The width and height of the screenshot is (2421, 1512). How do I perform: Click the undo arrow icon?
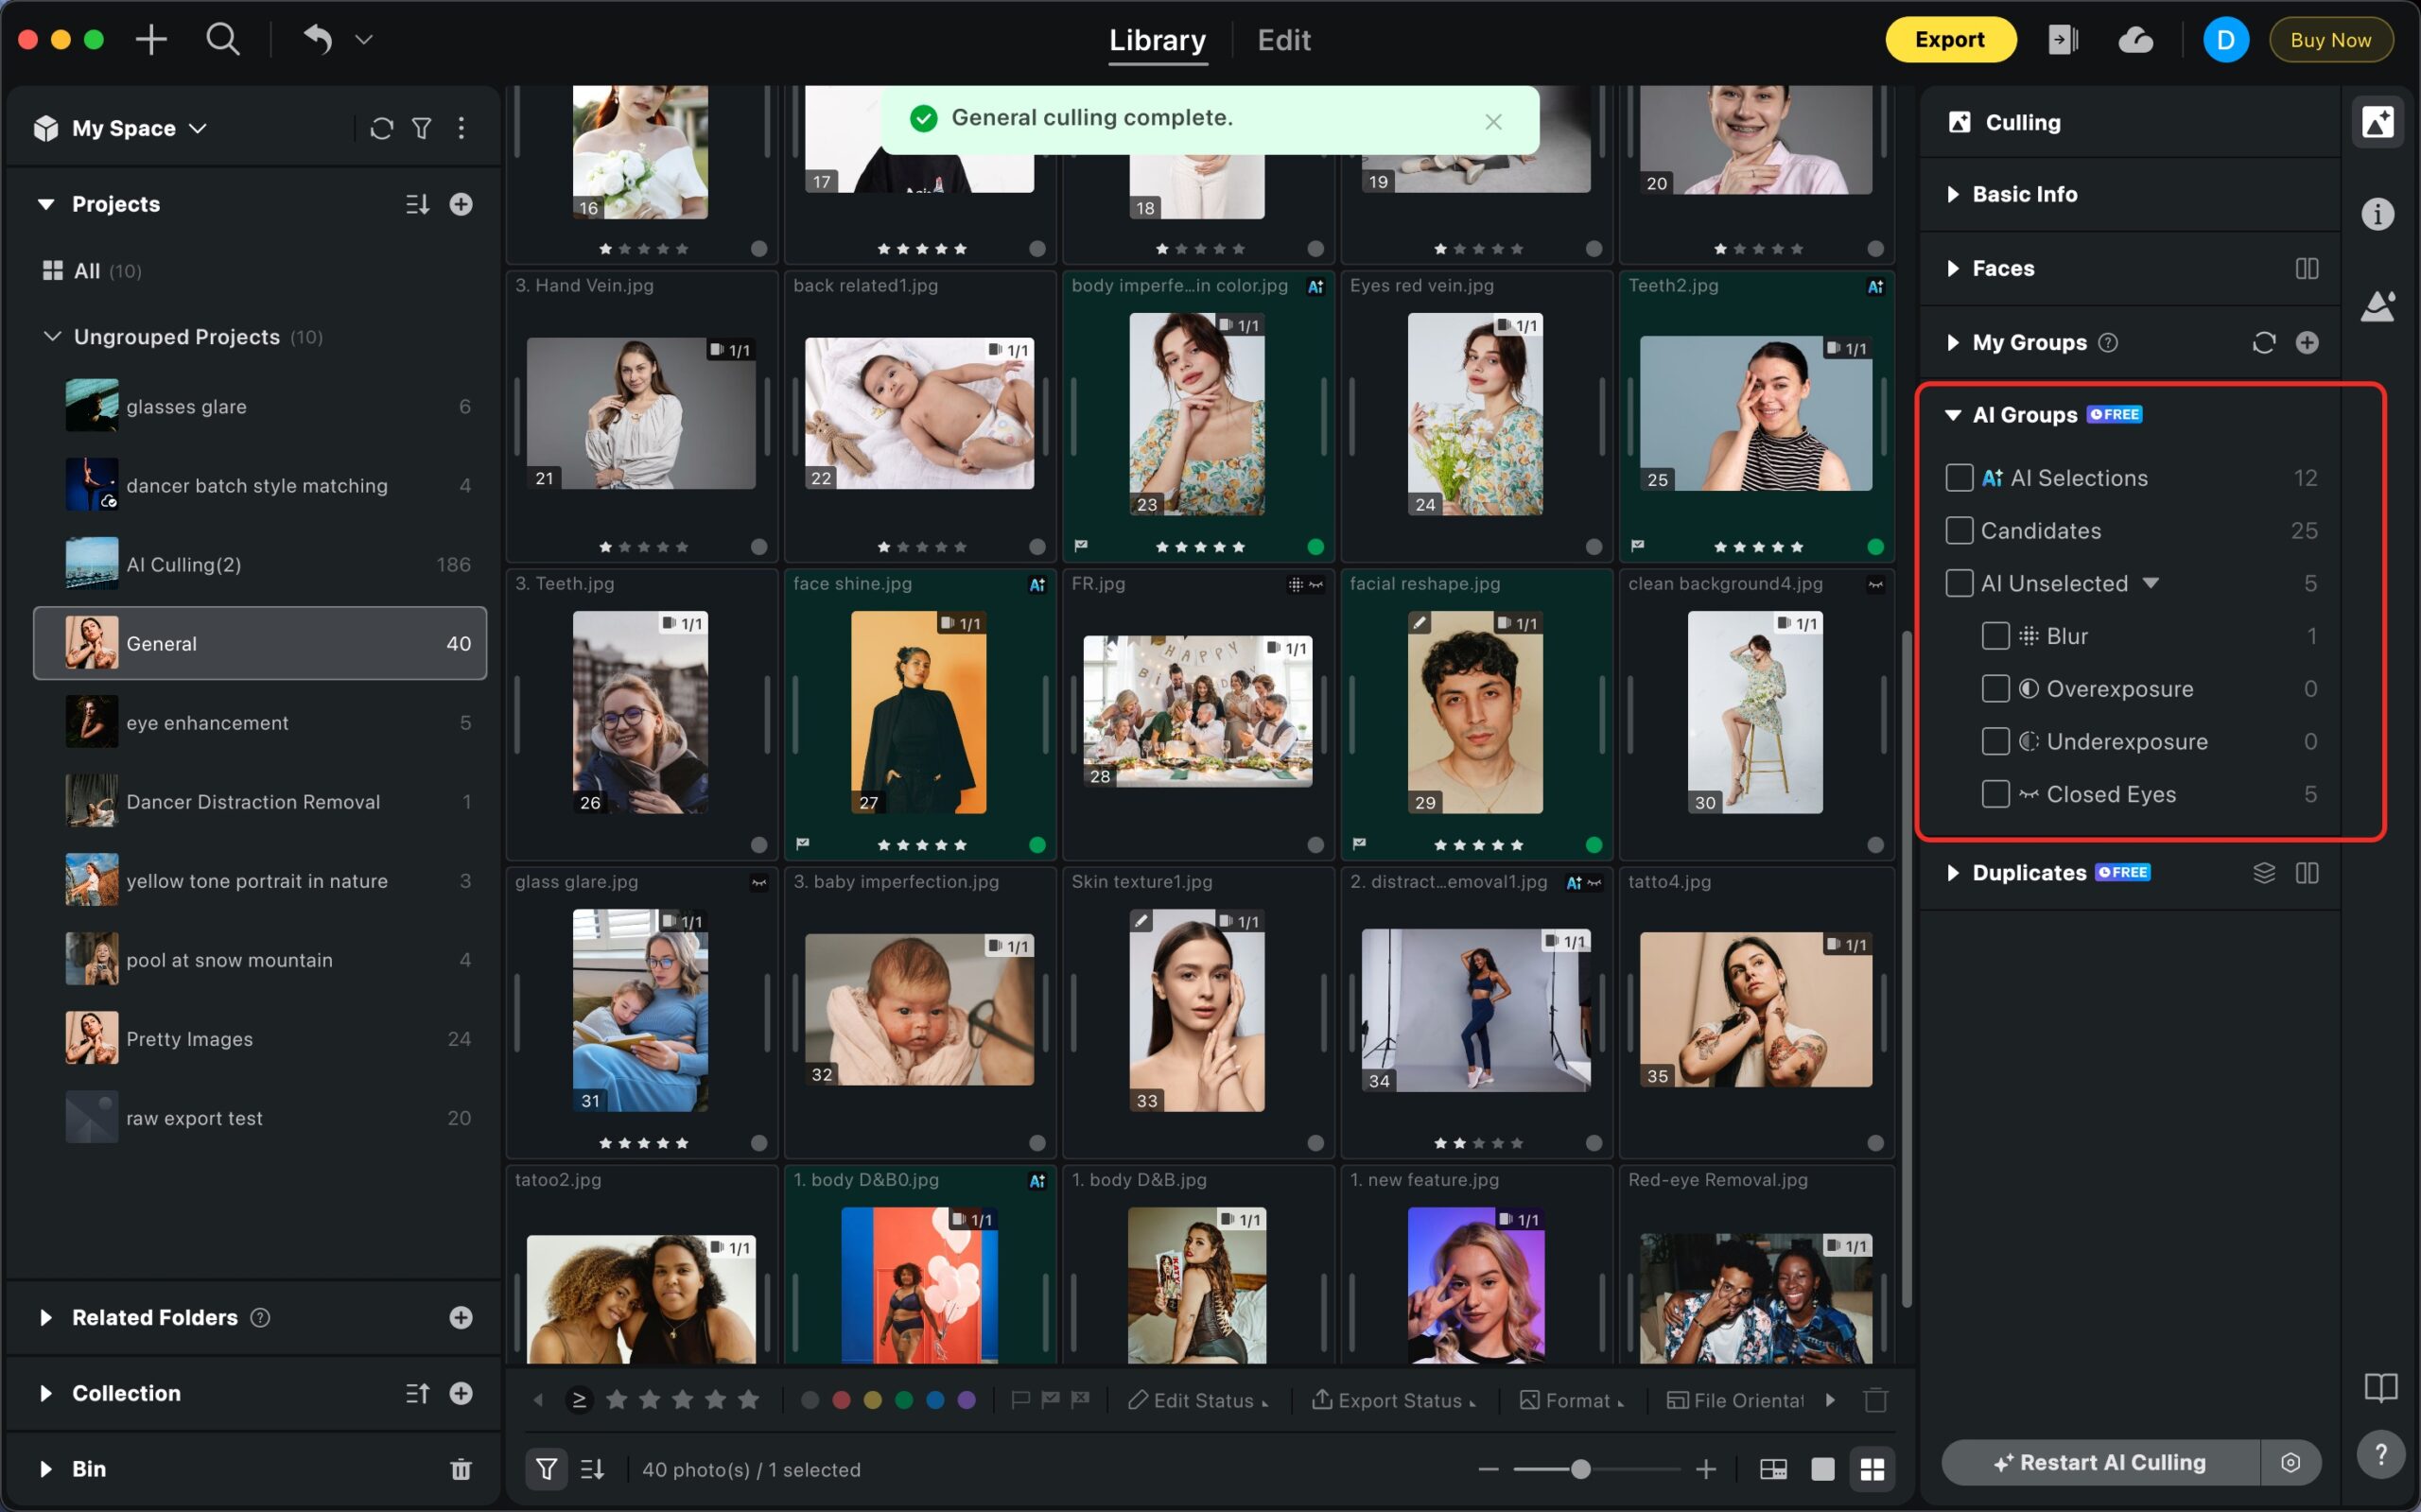pyautogui.click(x=317, y=40)
